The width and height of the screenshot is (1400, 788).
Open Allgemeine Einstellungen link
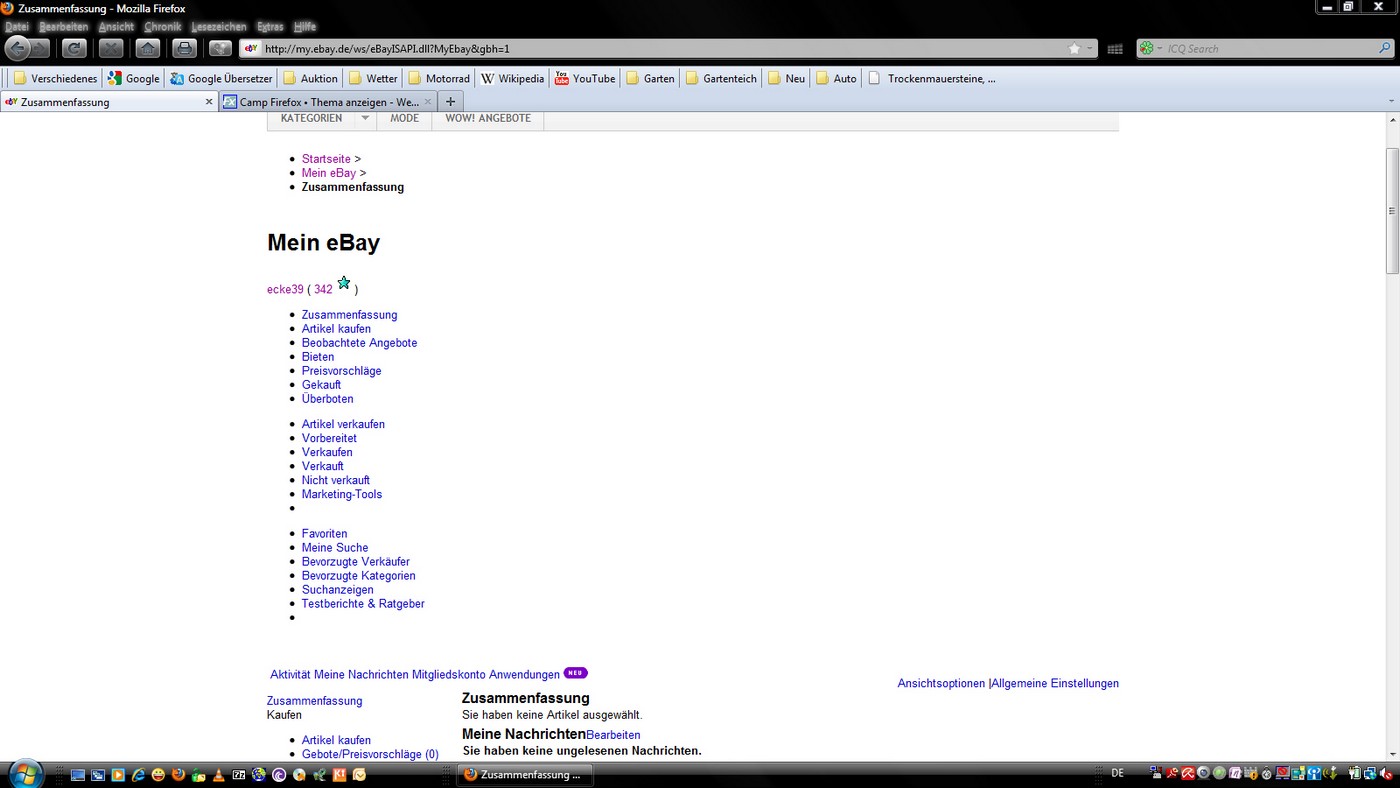(x=1055, y=684)
